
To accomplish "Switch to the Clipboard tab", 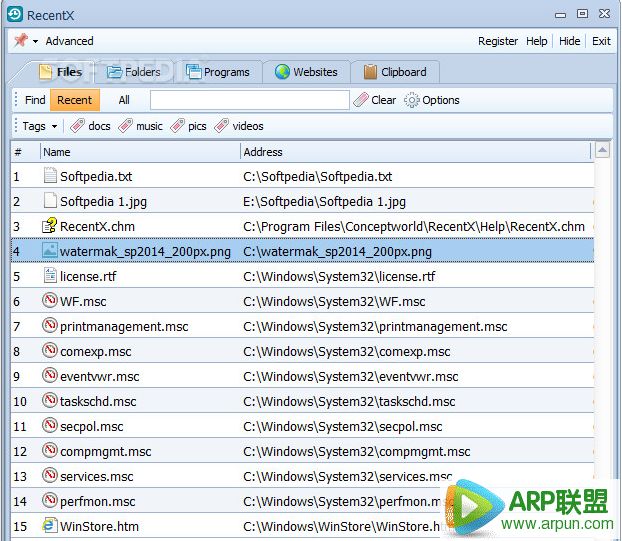I will (x=395, y=72).
